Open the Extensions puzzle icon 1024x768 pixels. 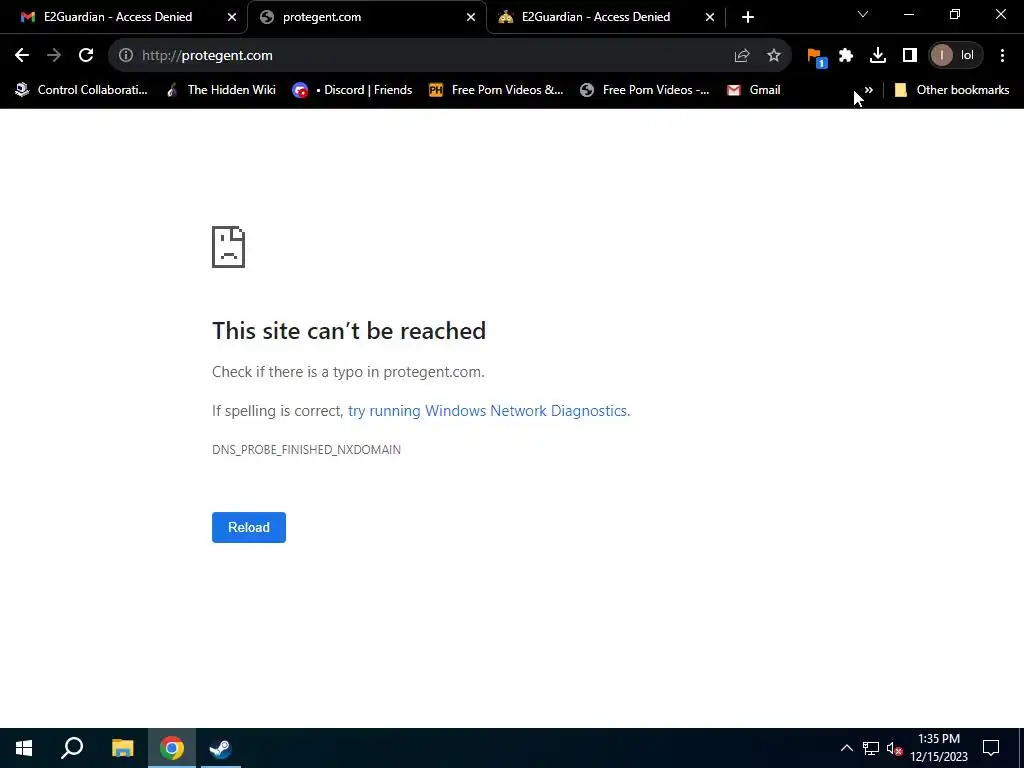[x=846, y=56]
